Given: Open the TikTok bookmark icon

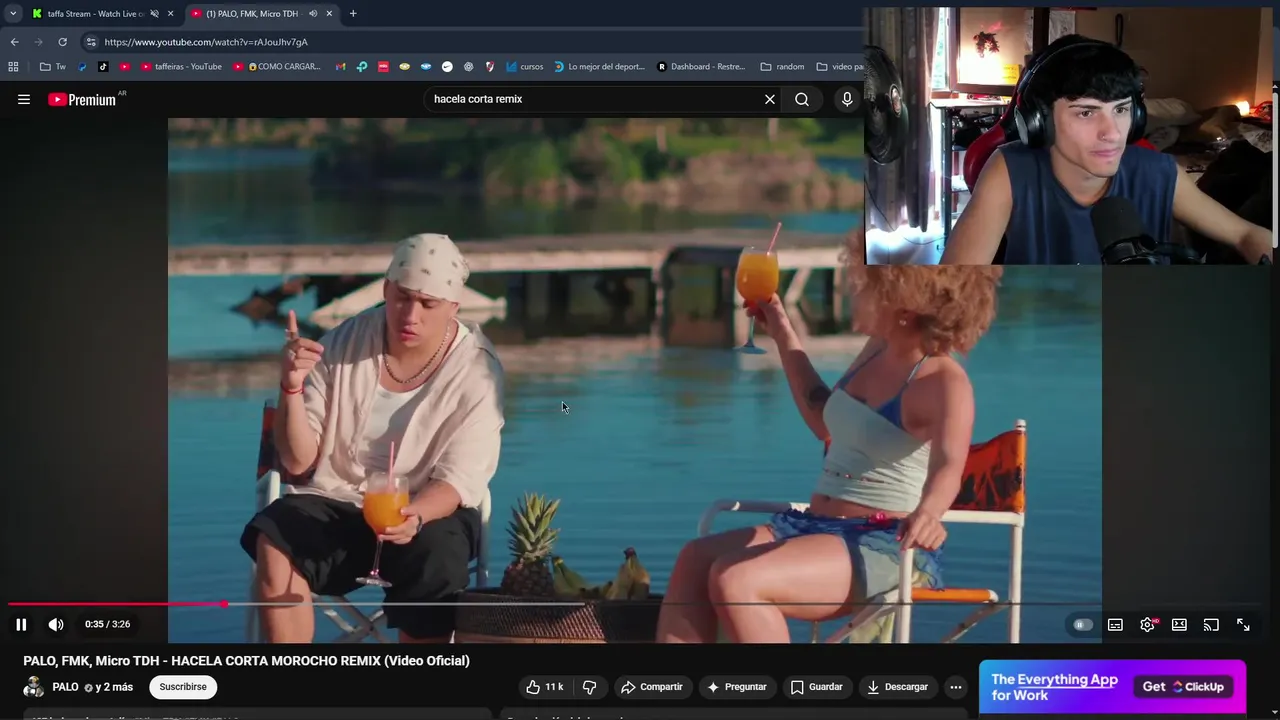Looking at the screenshot, I should tap(103, 67).
